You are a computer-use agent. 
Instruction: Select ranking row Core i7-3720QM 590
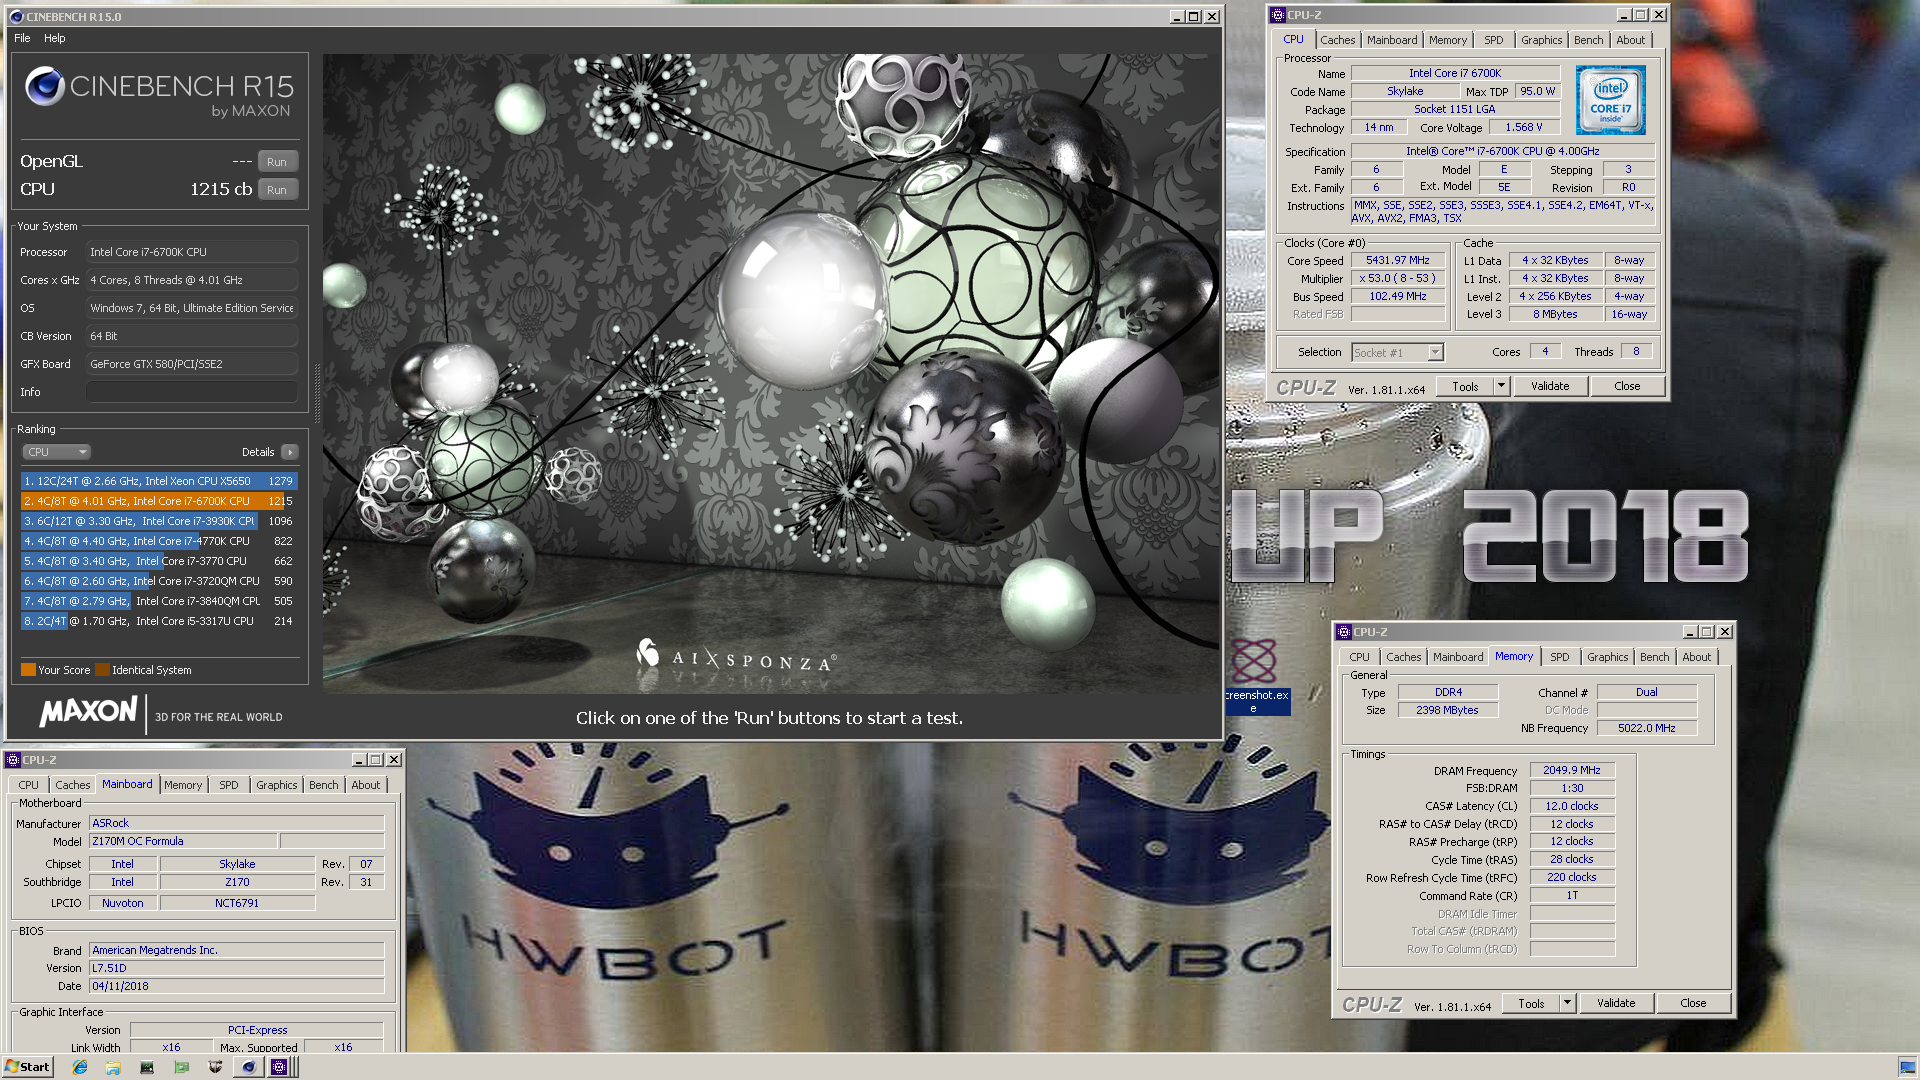[x=159, y=581]
